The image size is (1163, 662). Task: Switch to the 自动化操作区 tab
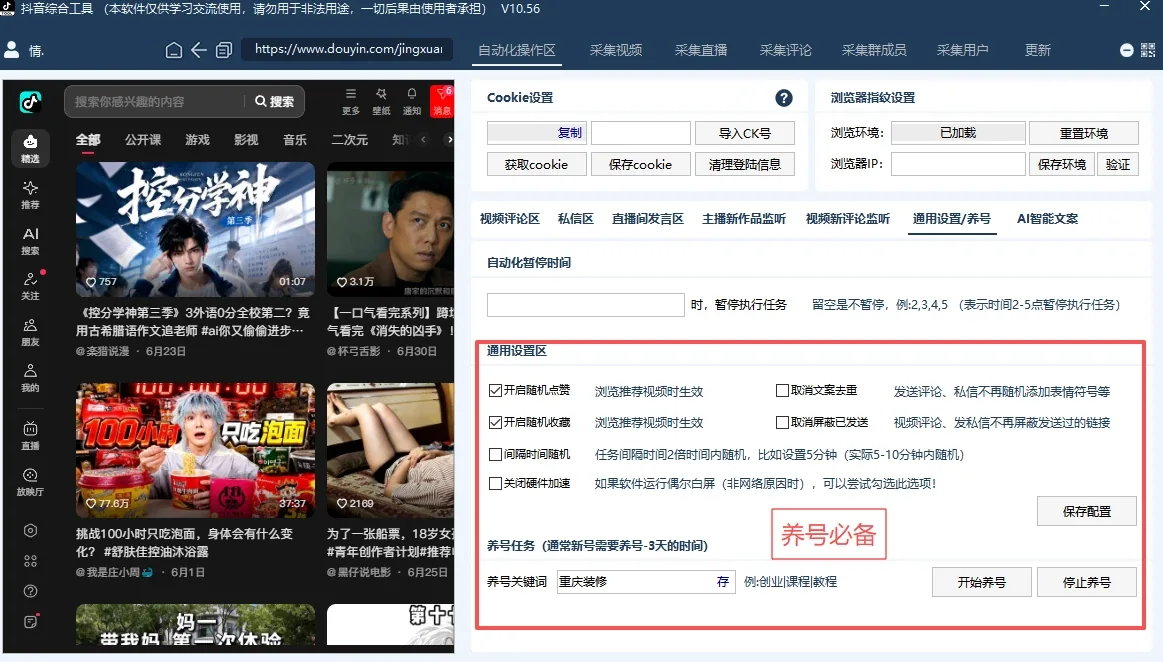(517, 50)
